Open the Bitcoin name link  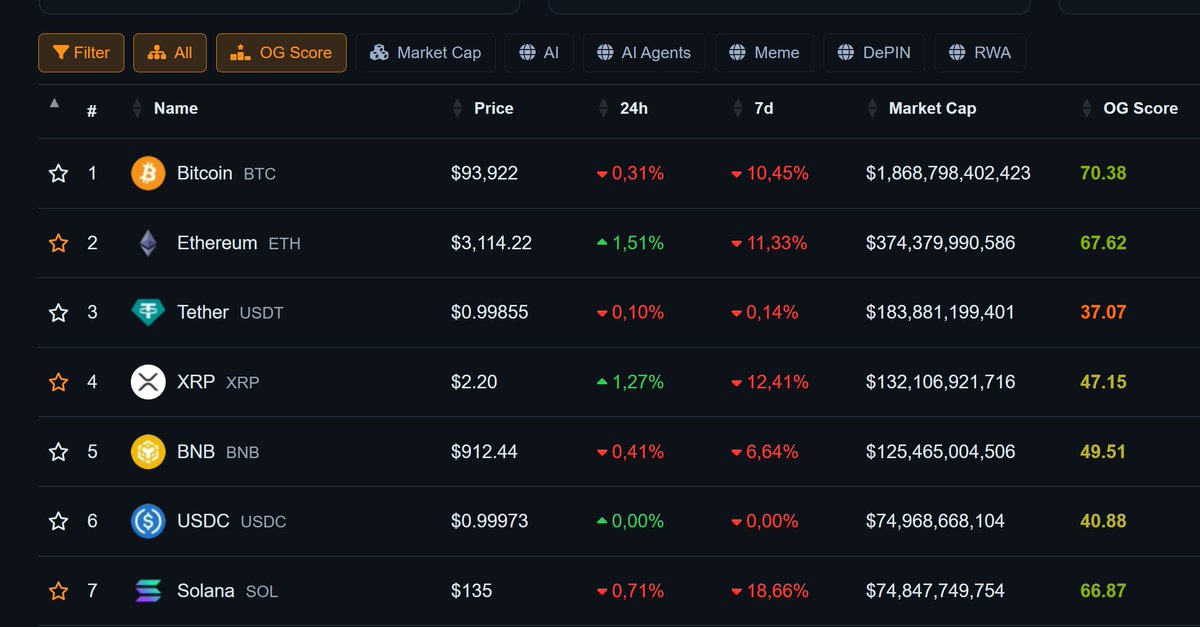[204, 173]
